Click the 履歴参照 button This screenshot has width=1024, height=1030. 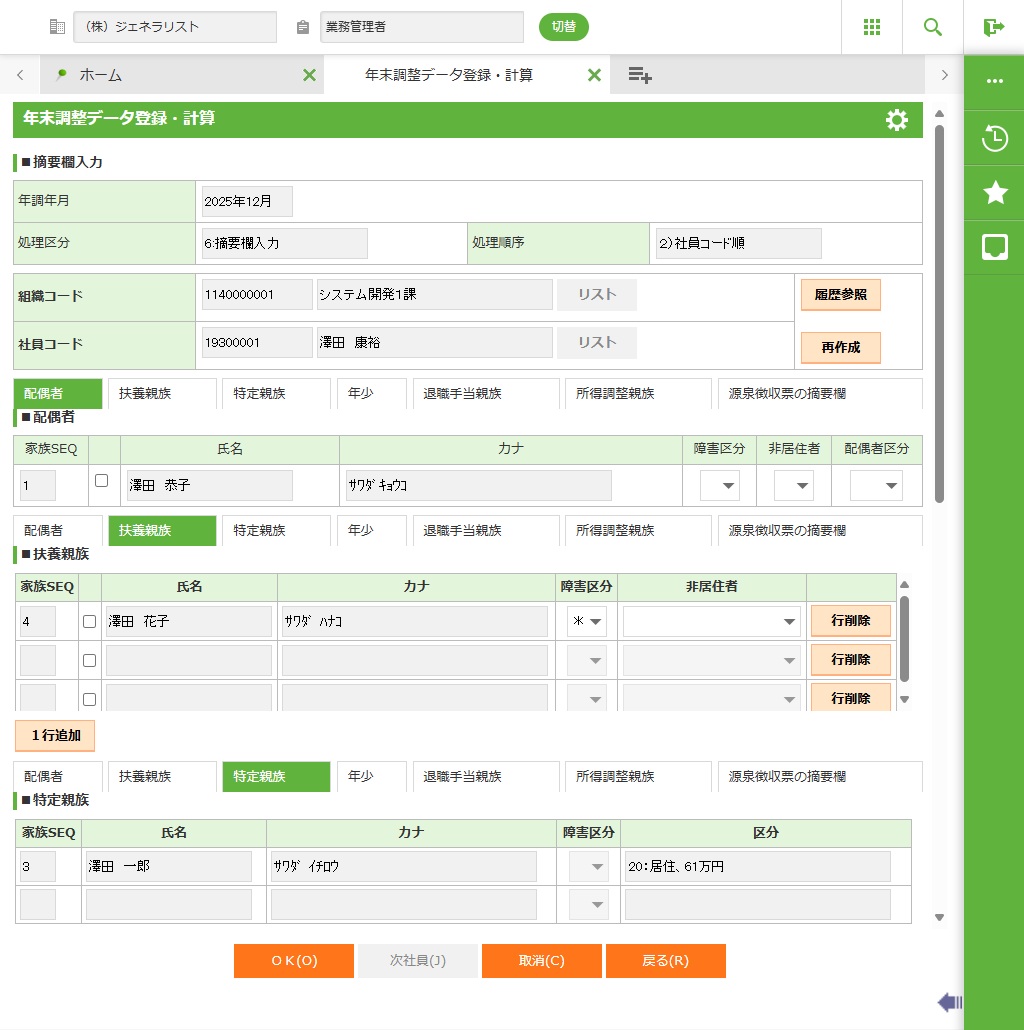pyautogui.click(x=840, y=295)
